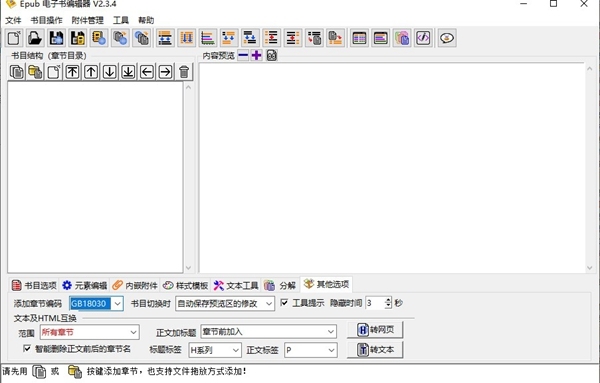600x383 pixels.
Task: Increase 隐藏时间 with the spinner up arrow
Action: [x=388, y=300]
